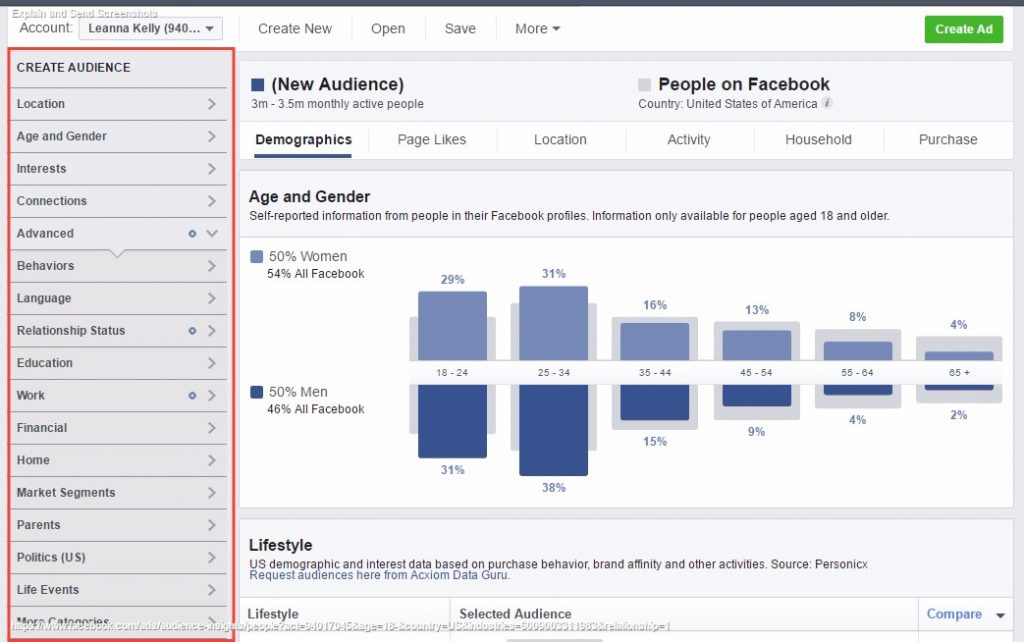
Task: Click the '45 - 54' age group label
Action: point(756,372)
